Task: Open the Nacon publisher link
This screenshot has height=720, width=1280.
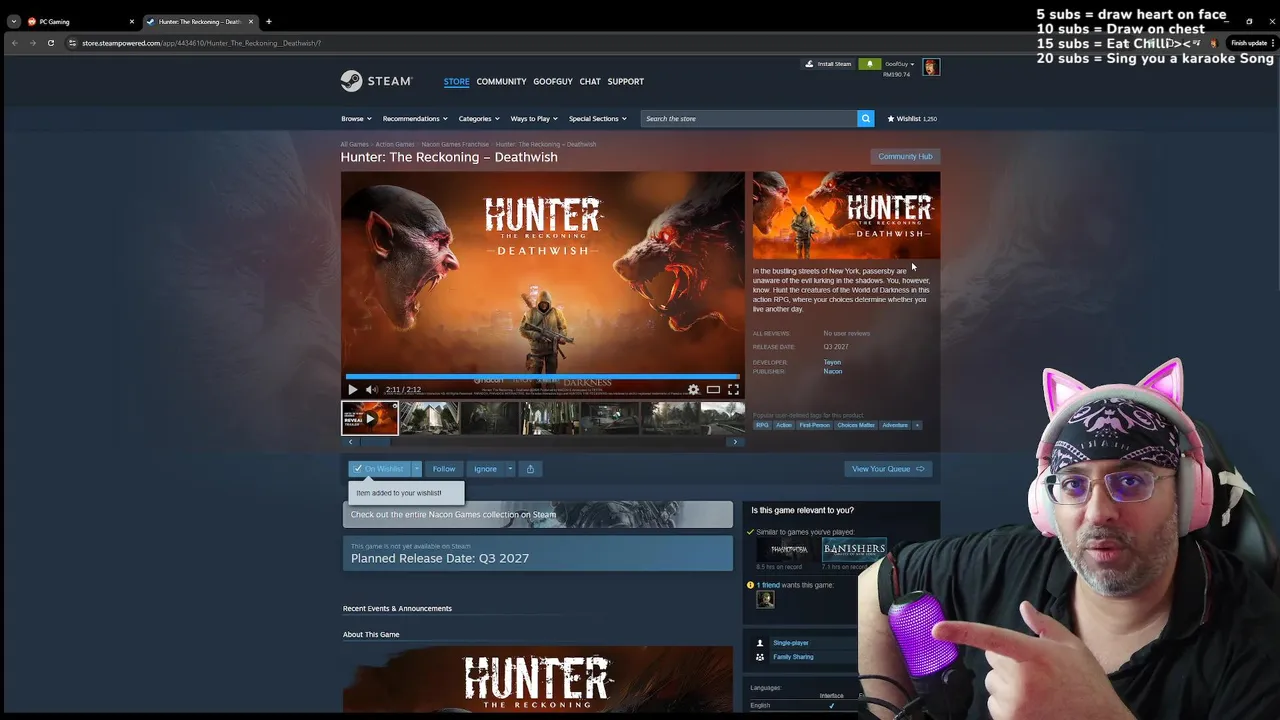Action: point(833,371)
